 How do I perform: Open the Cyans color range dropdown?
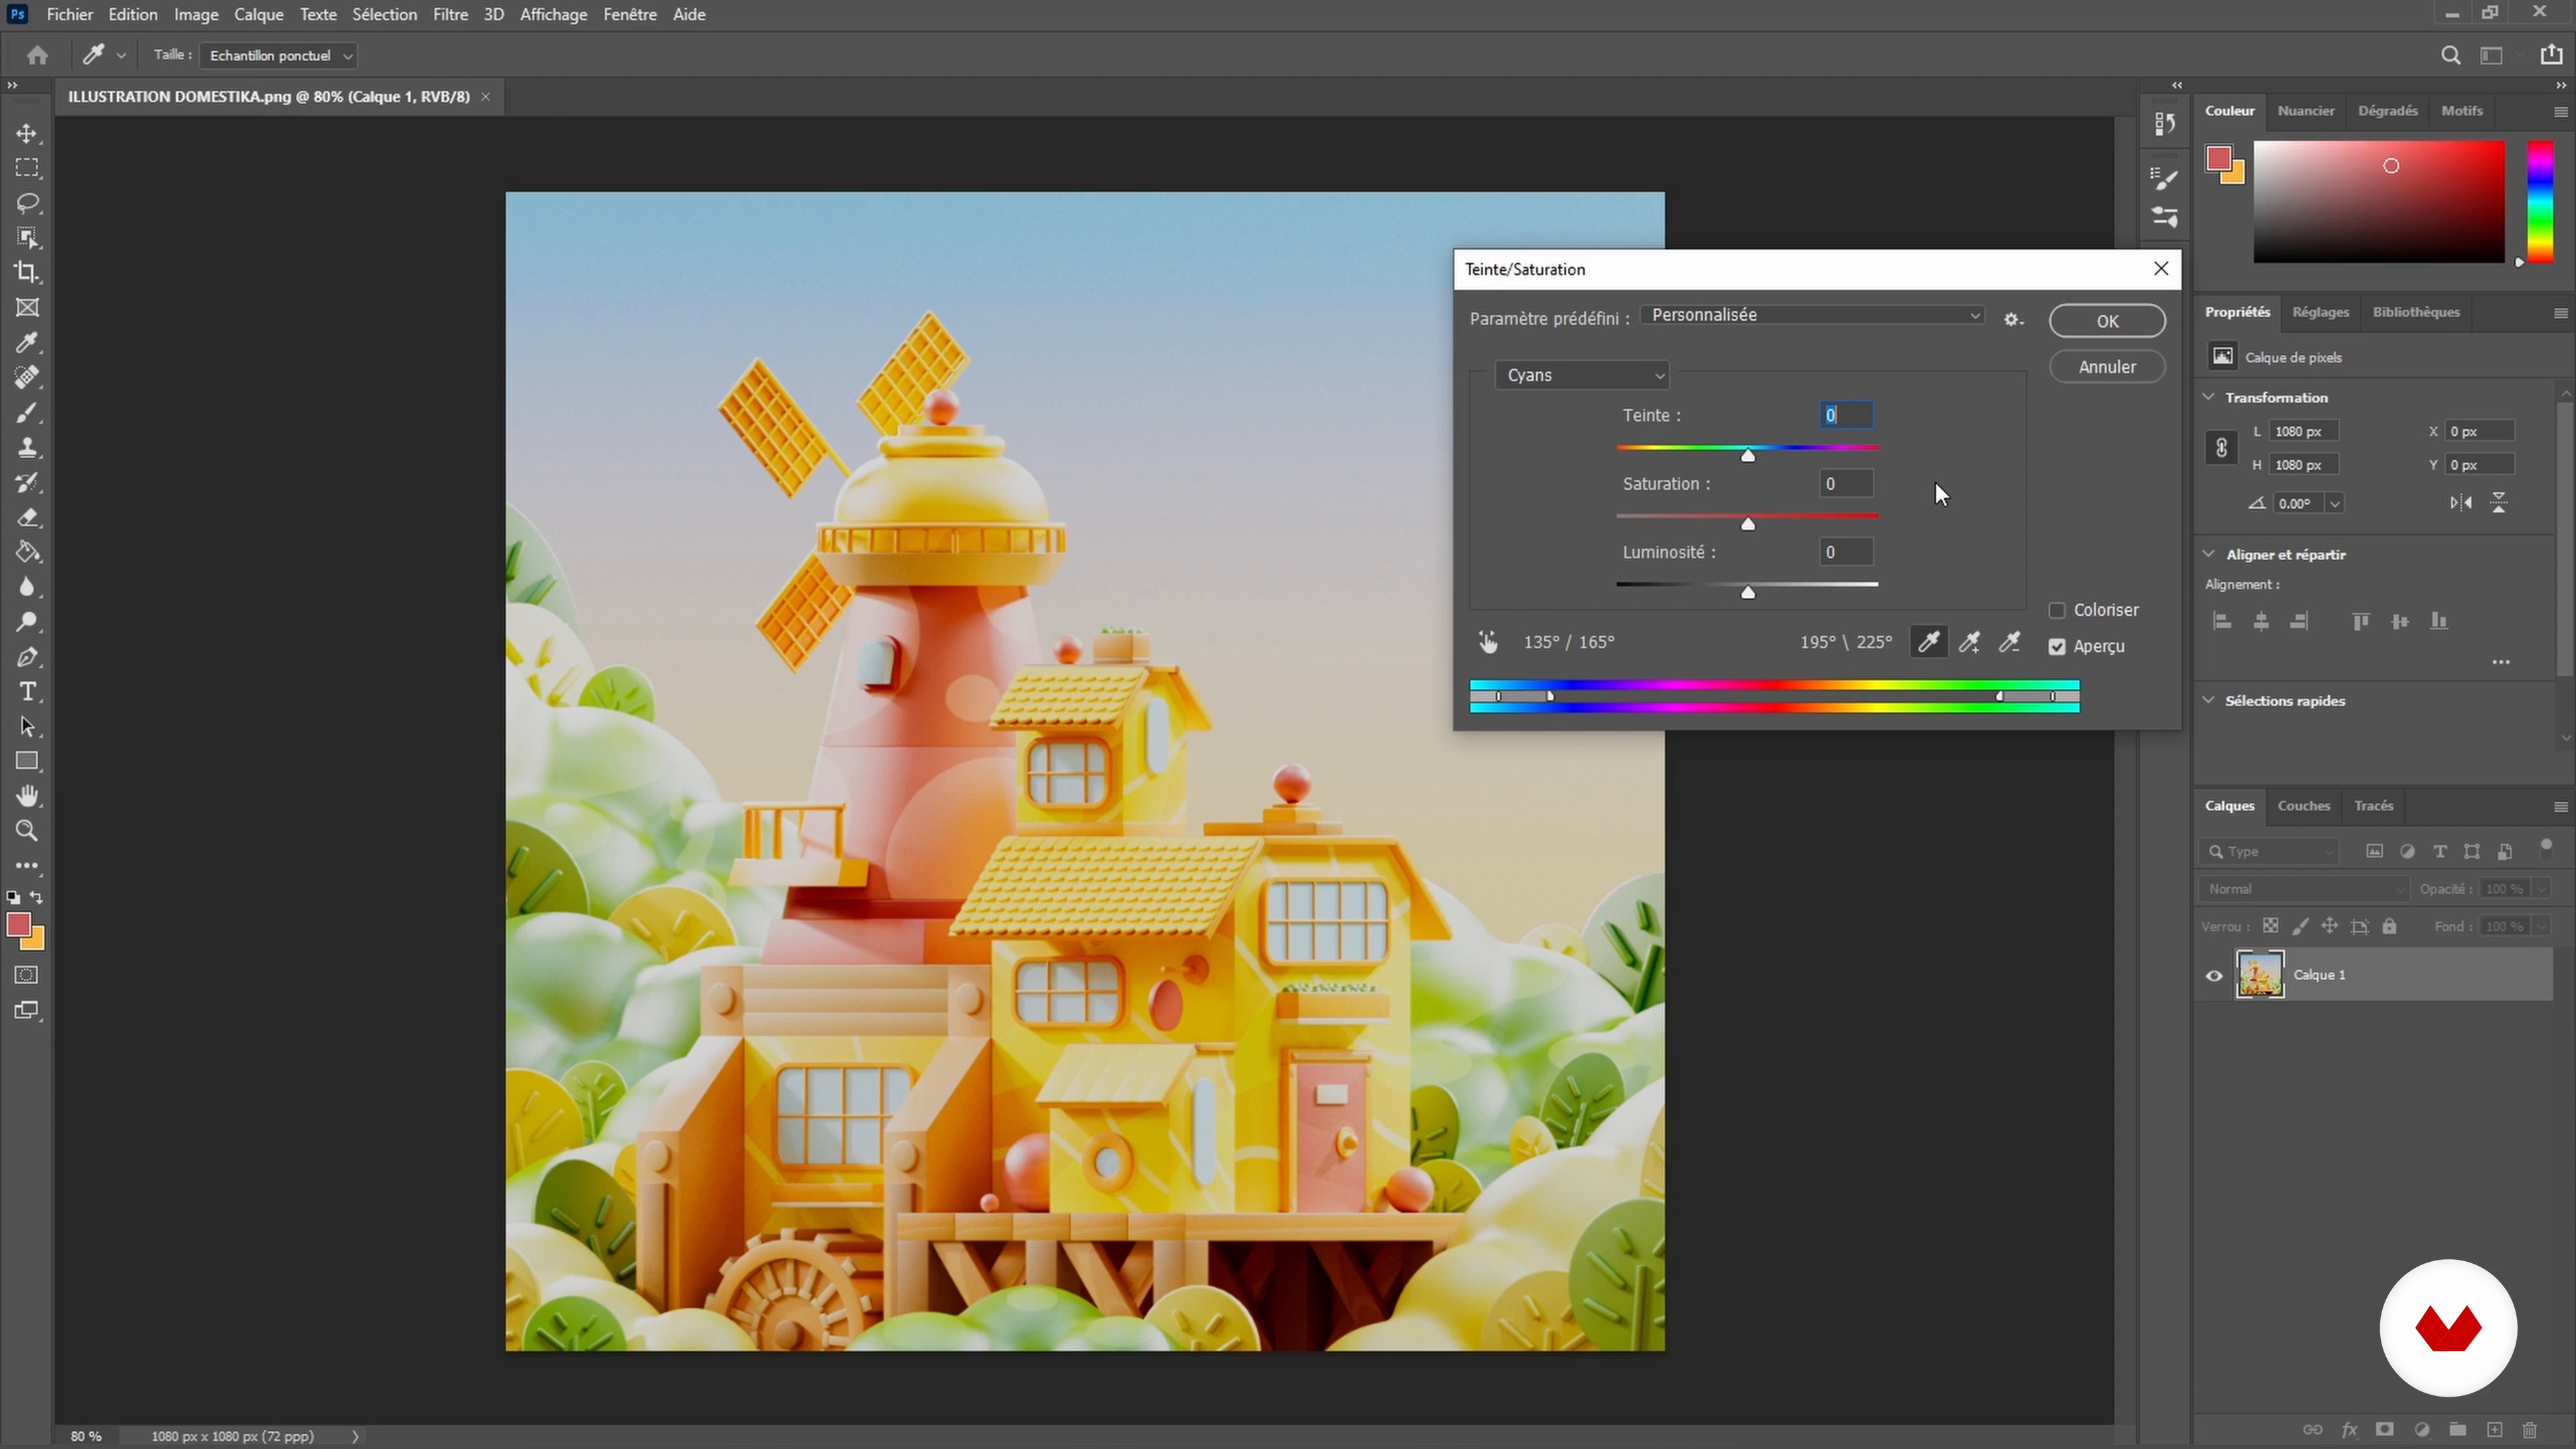tap(1582, 375)
